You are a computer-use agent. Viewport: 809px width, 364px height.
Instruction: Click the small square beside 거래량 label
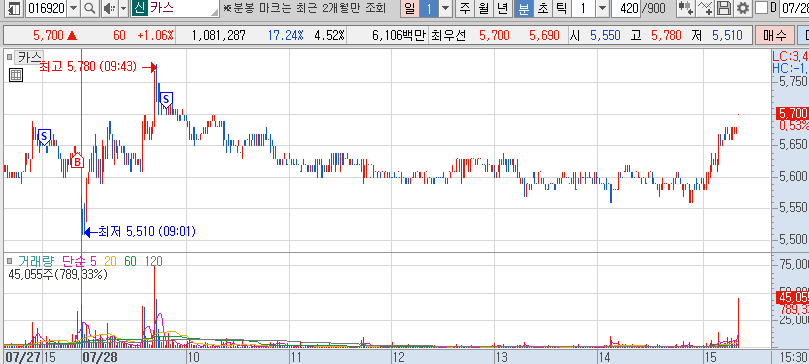(x=9, y=261)
